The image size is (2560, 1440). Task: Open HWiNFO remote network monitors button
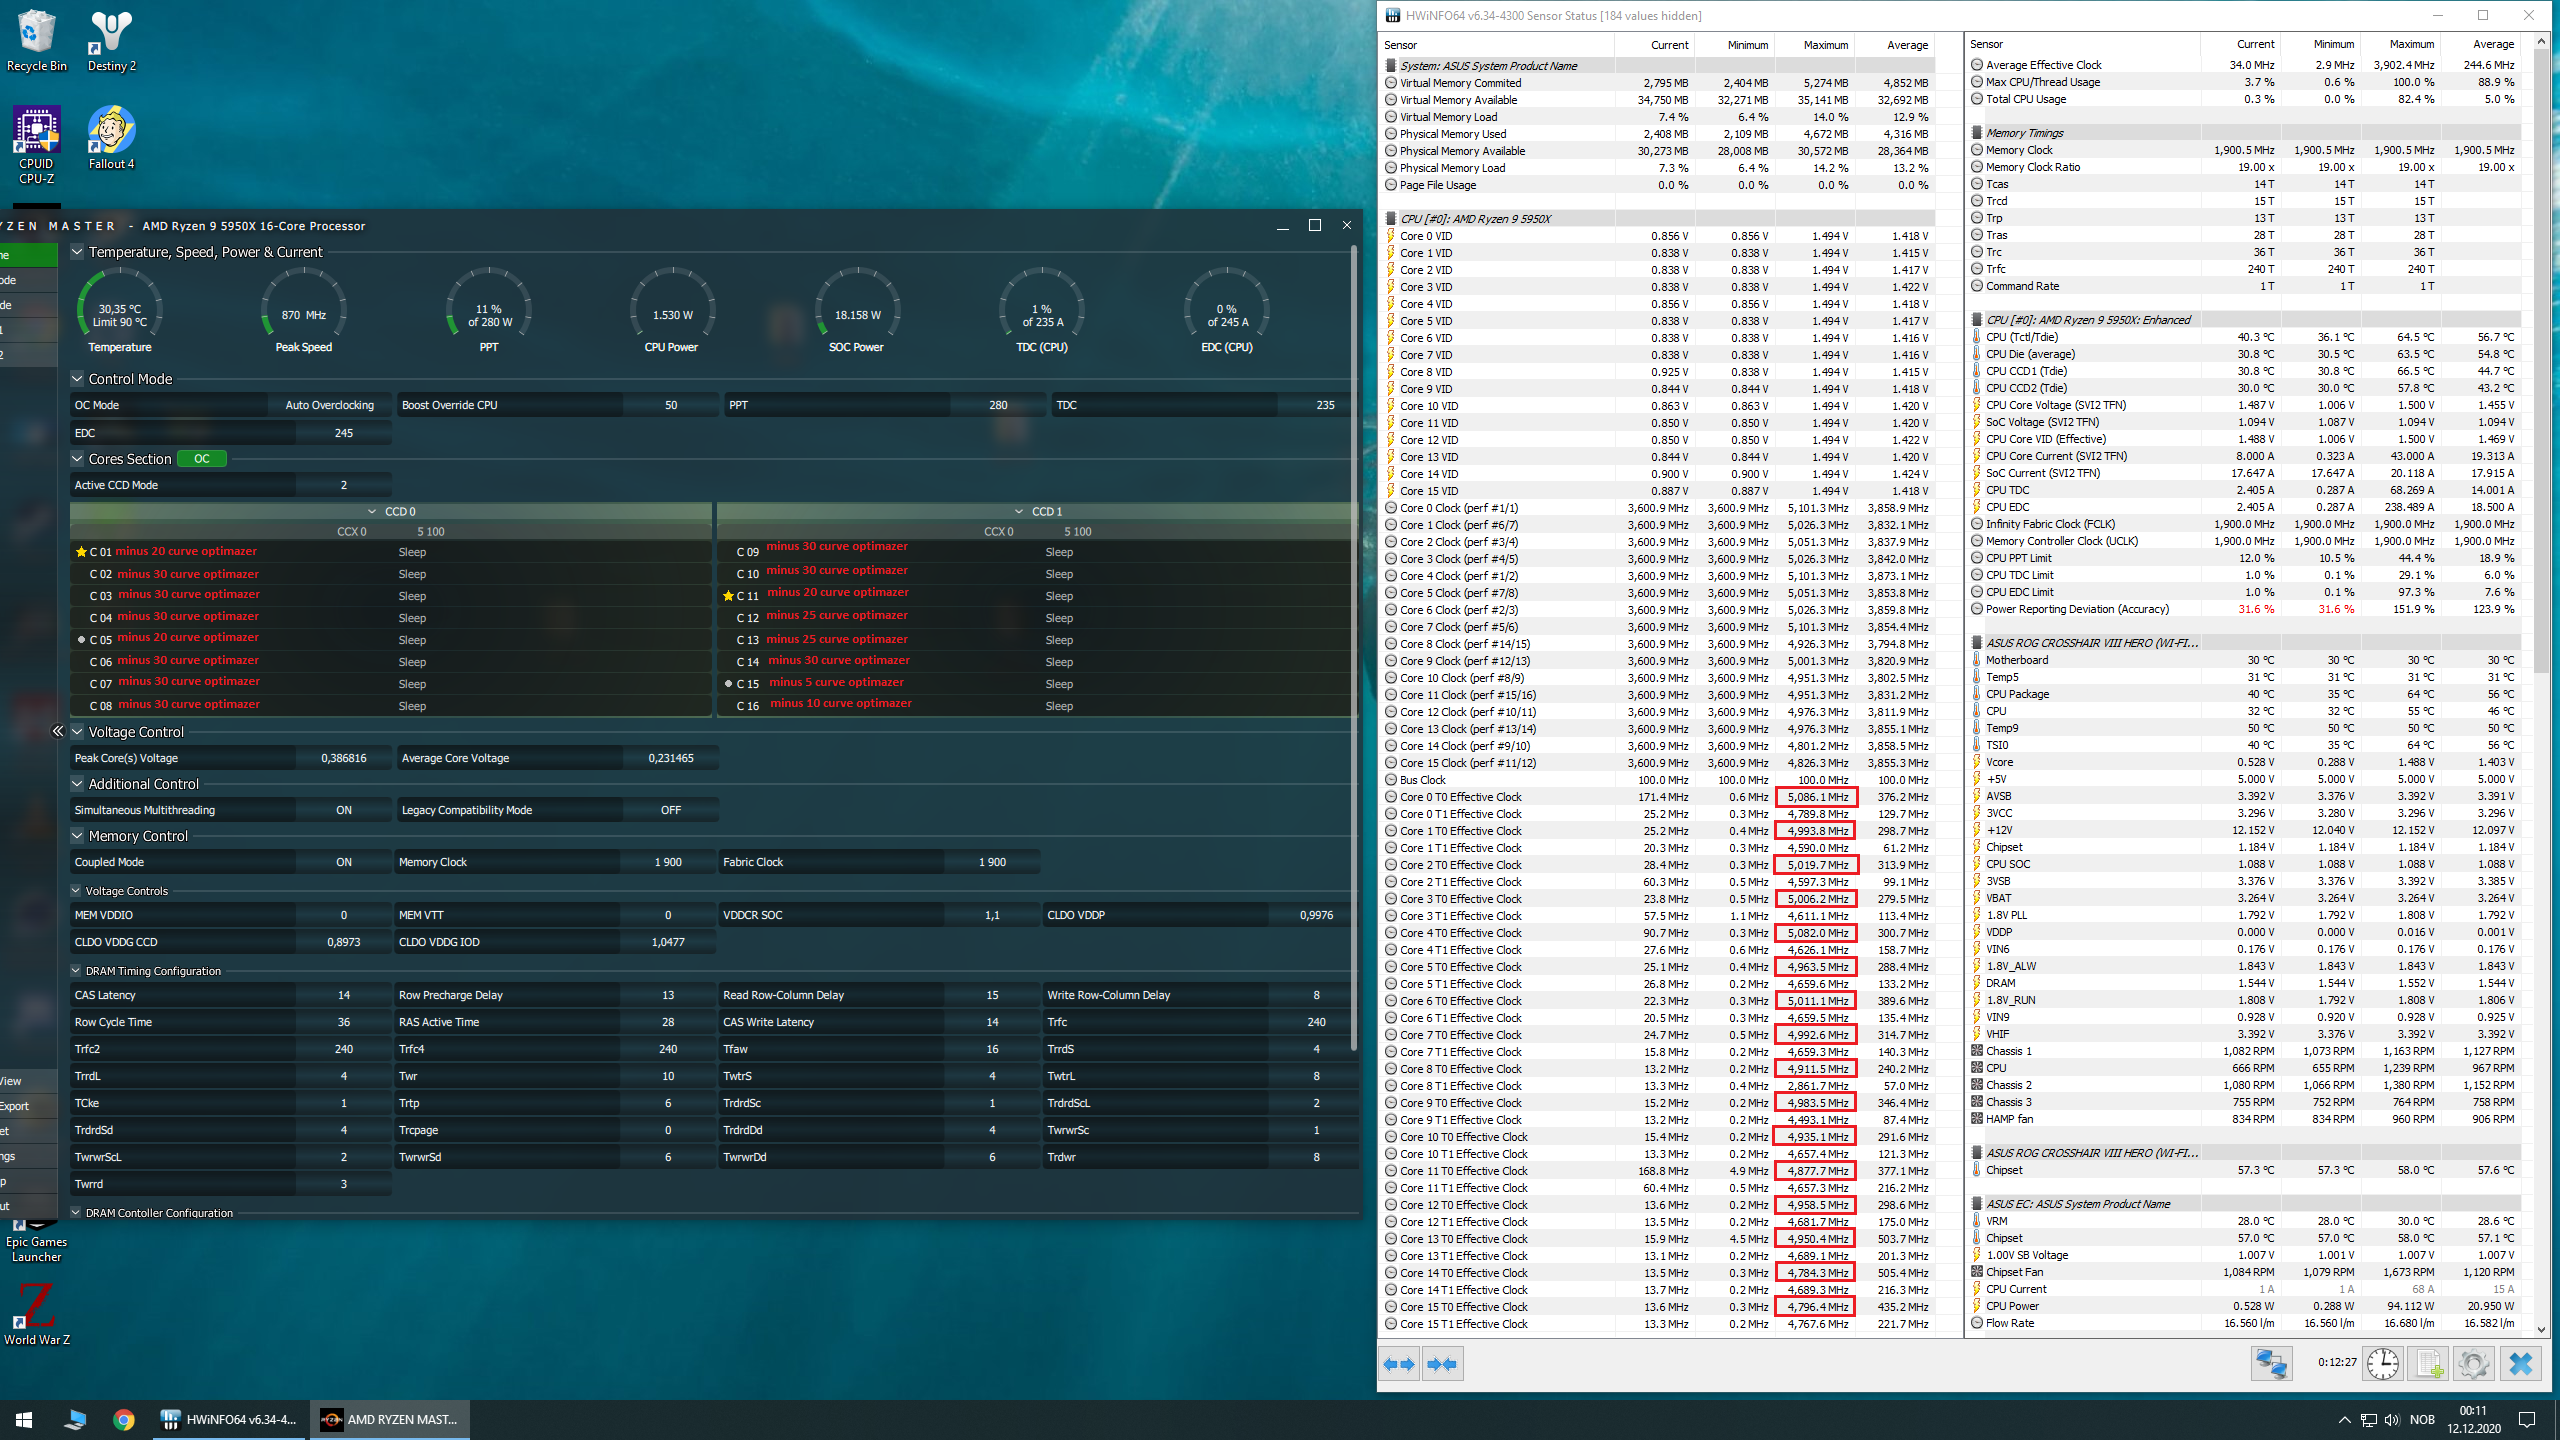tap(2271, 1363)
